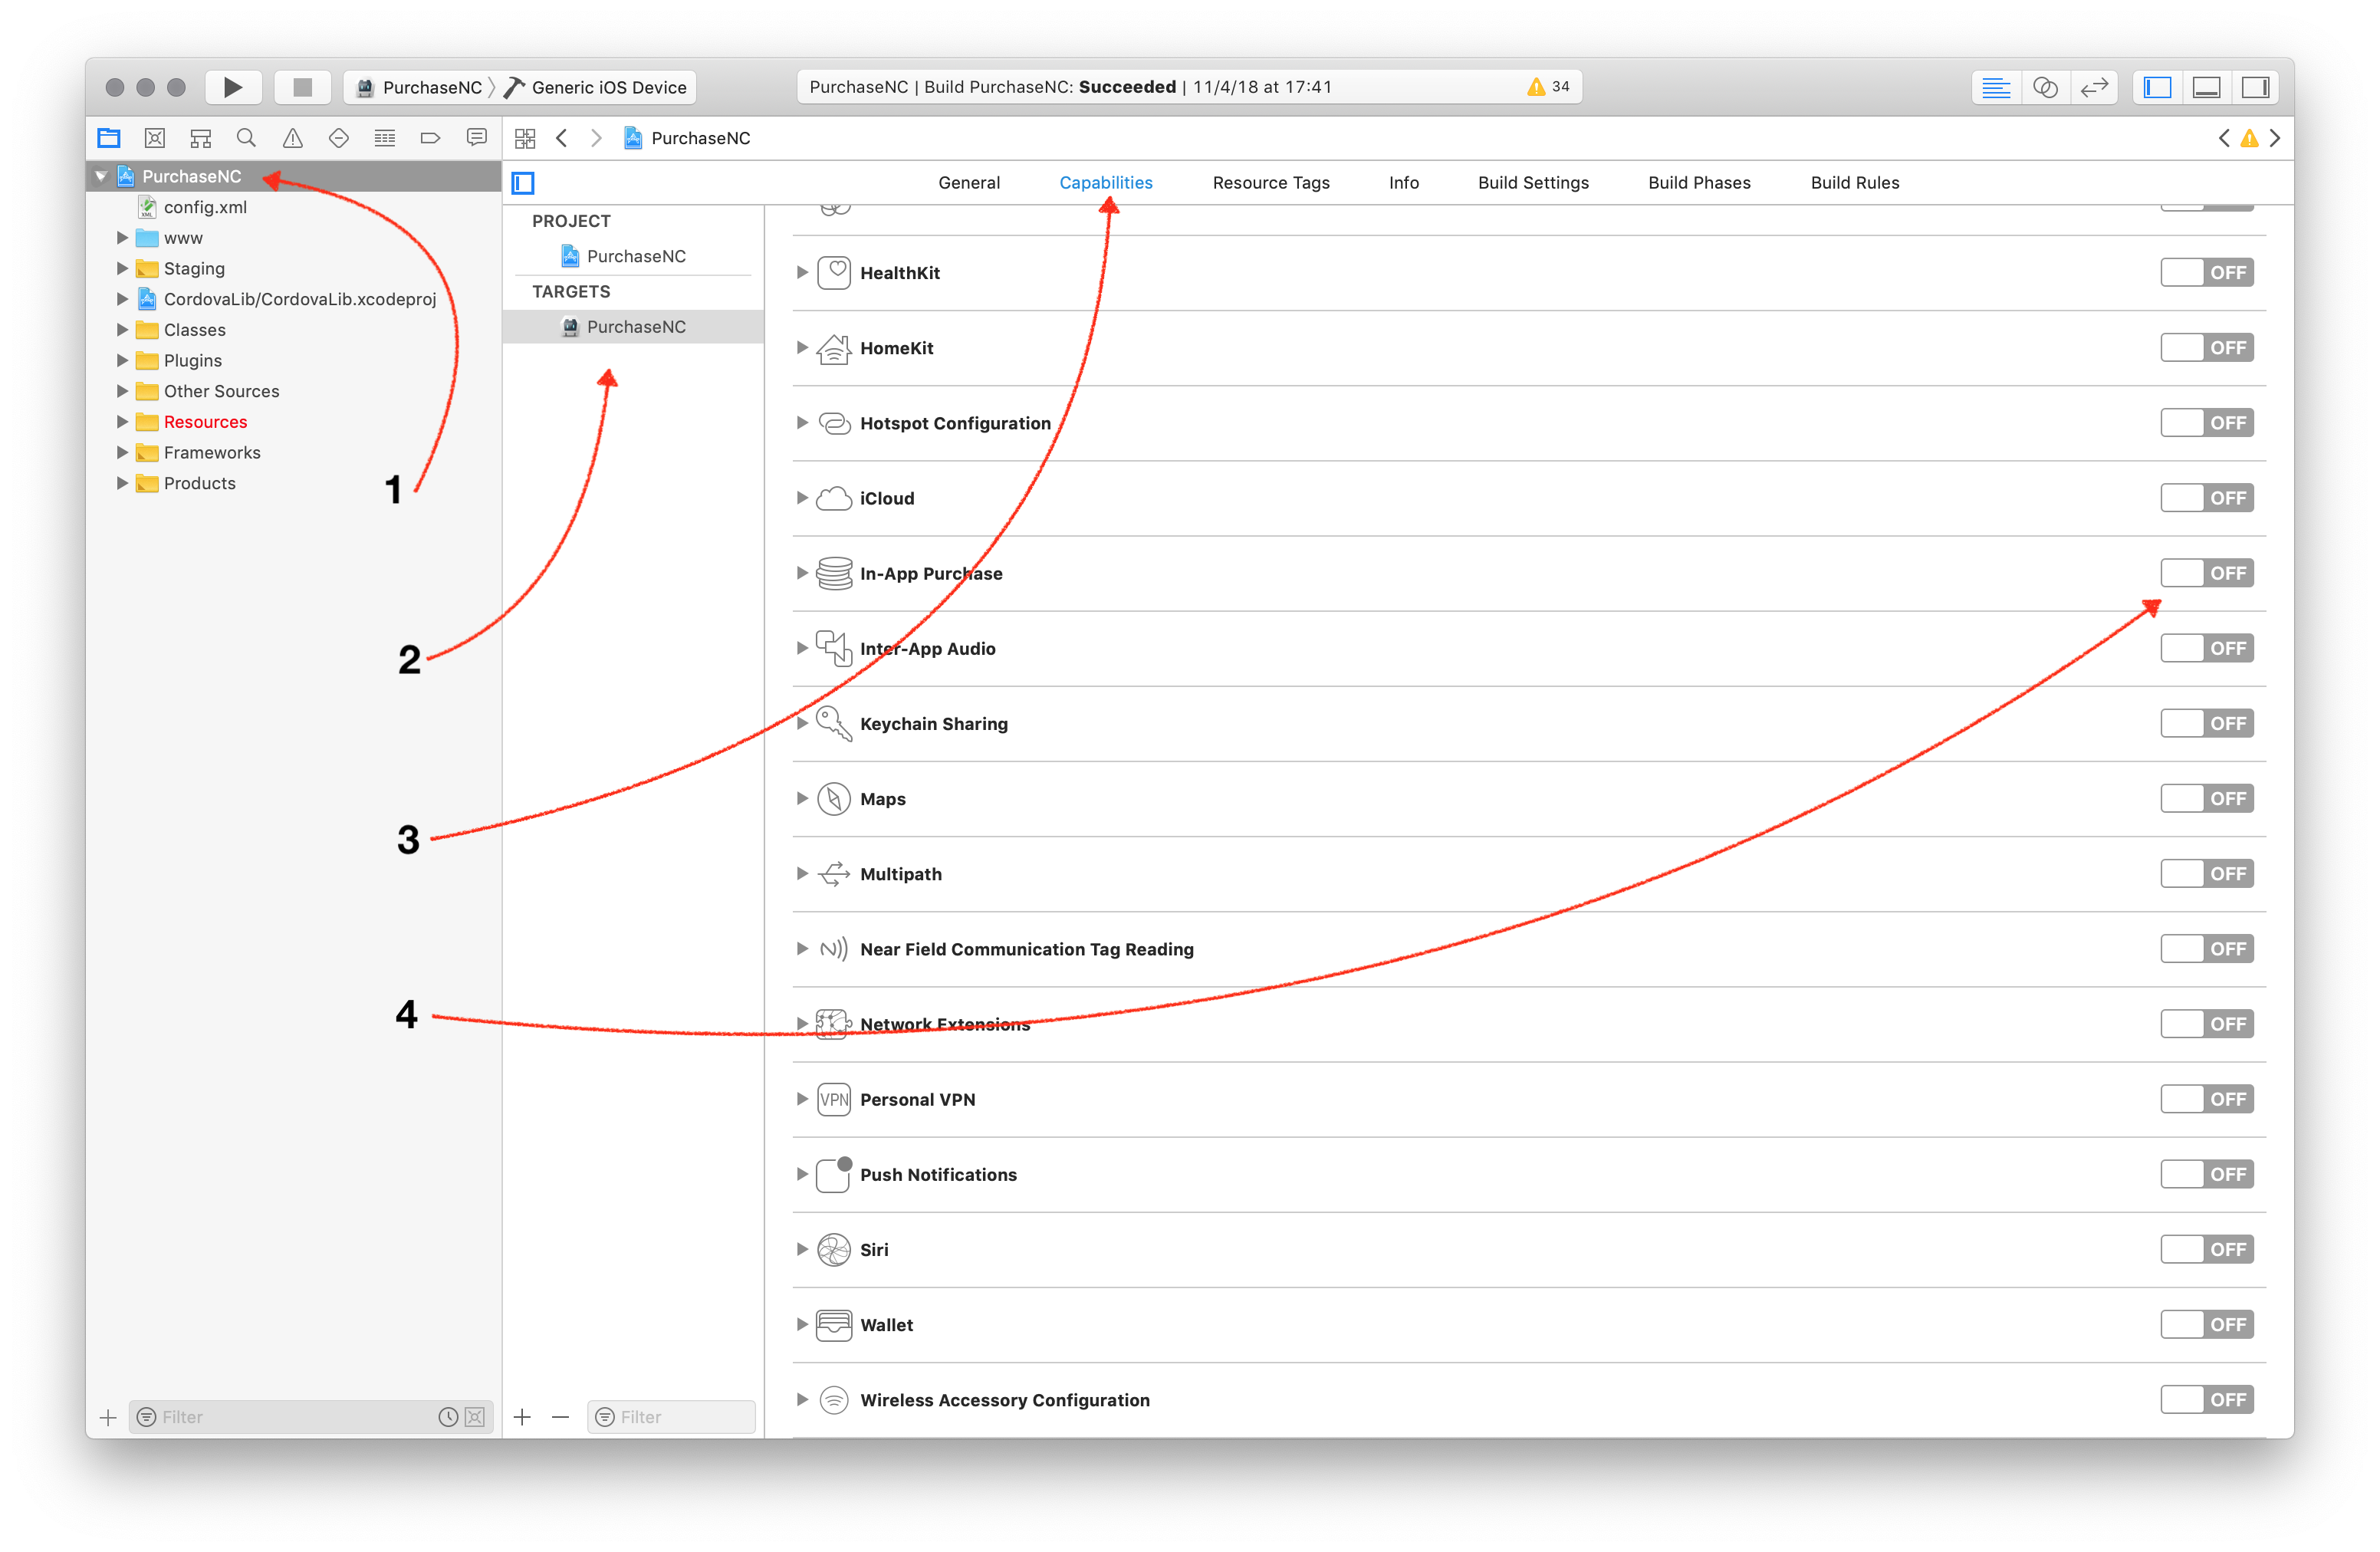Open the issue navigator warning icon
Image resolution: width=2380 pixels, height=1552 pixels.
point(292,138)
